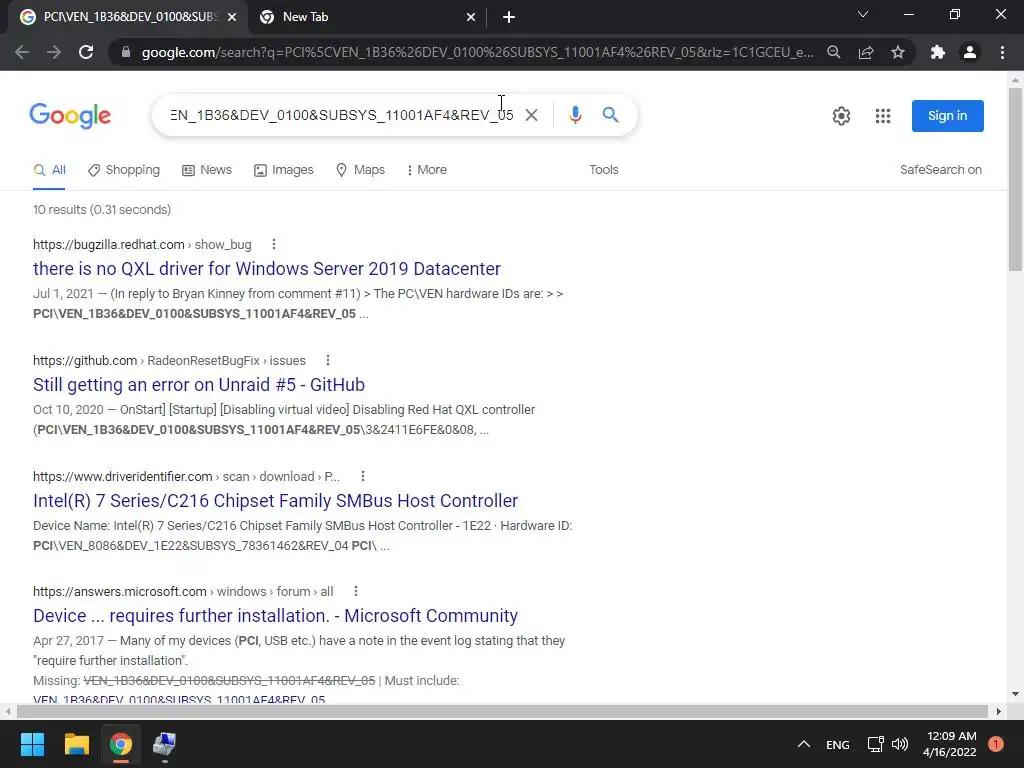Switch to Maps results
Image resolution: width=1024 pixels, height=768 pixels.
click(x=360, y=170)
